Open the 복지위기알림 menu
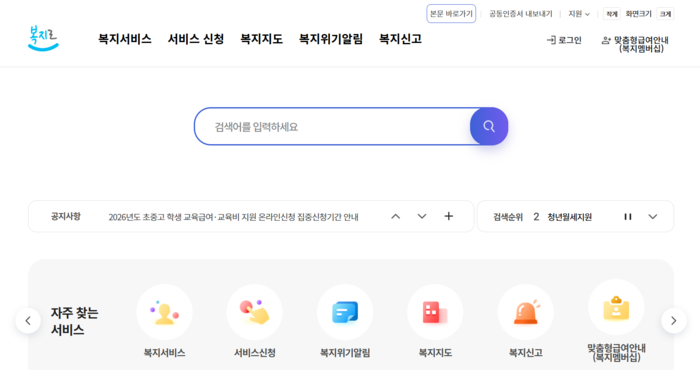 (331, 39)
